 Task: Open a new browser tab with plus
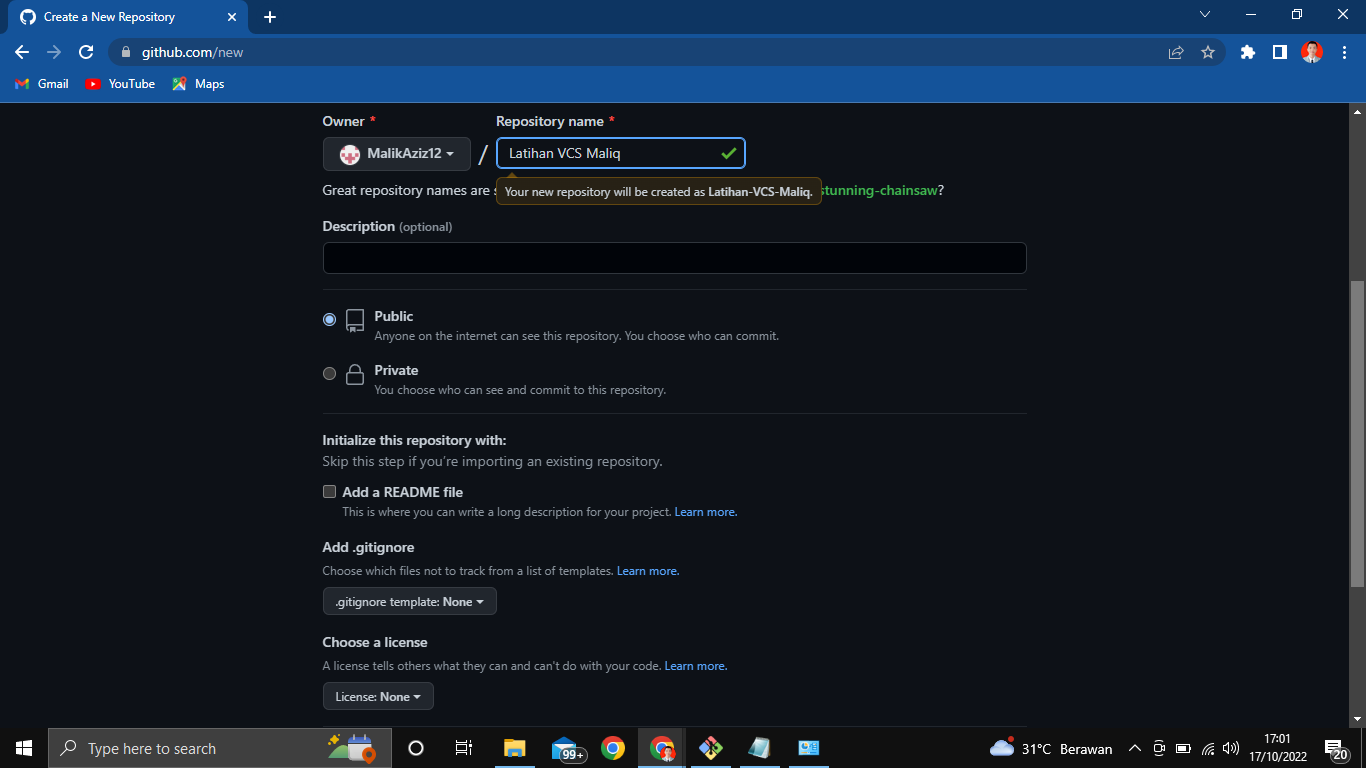270,17
